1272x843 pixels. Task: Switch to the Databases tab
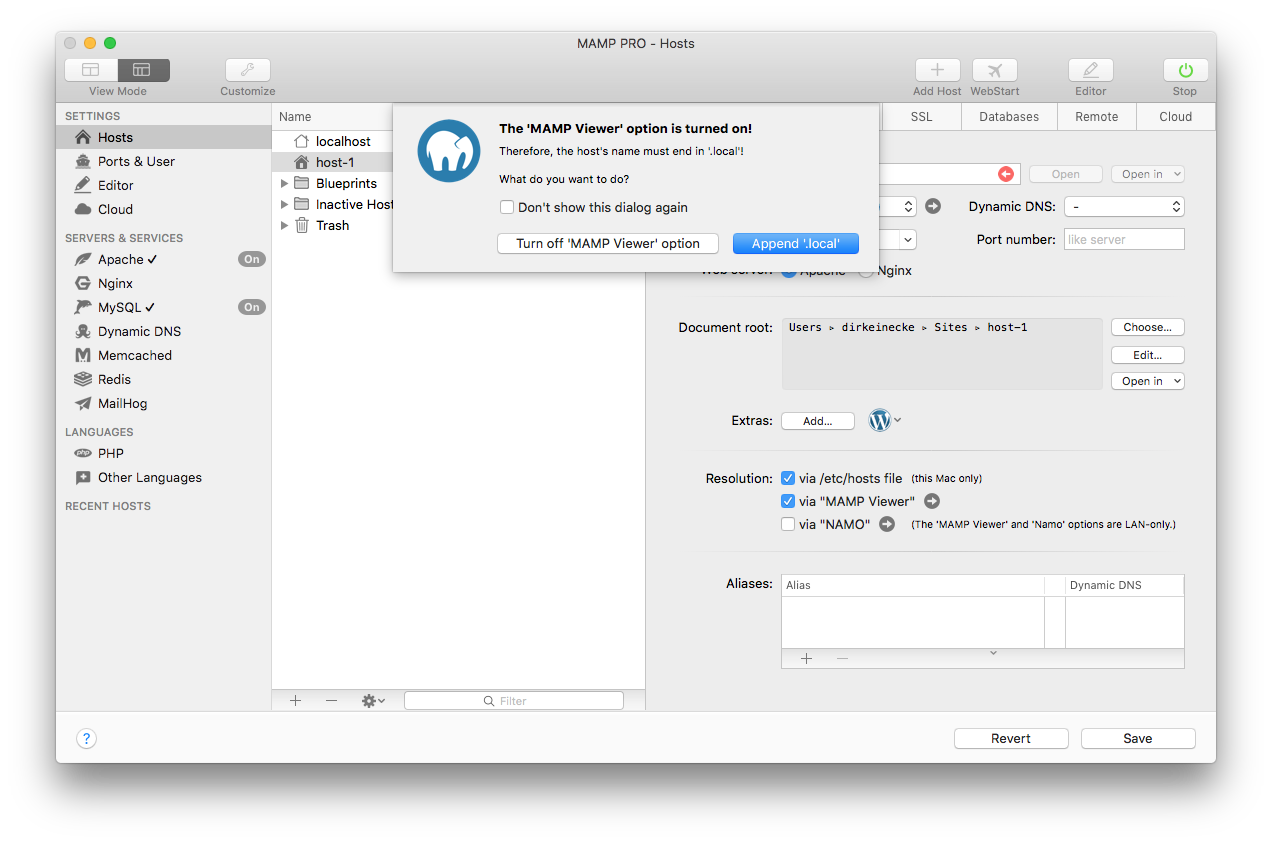point(1009,116)
